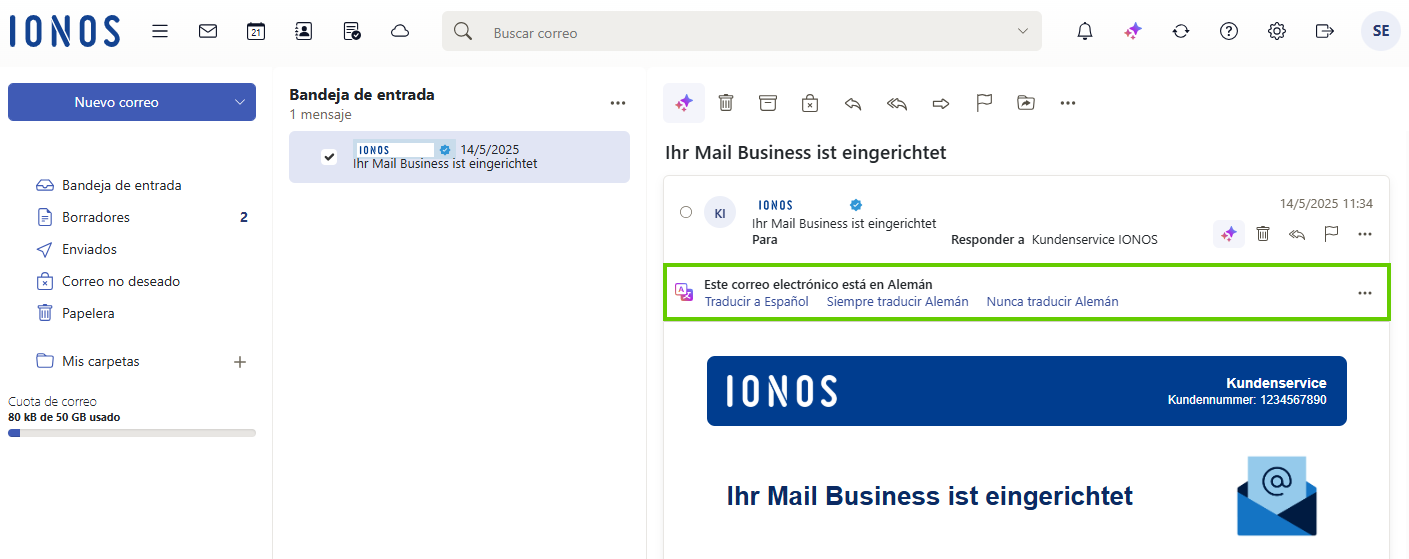1409x559 pixels.
Task: Flag via flag icon in message header
Action: point(1331,234)
